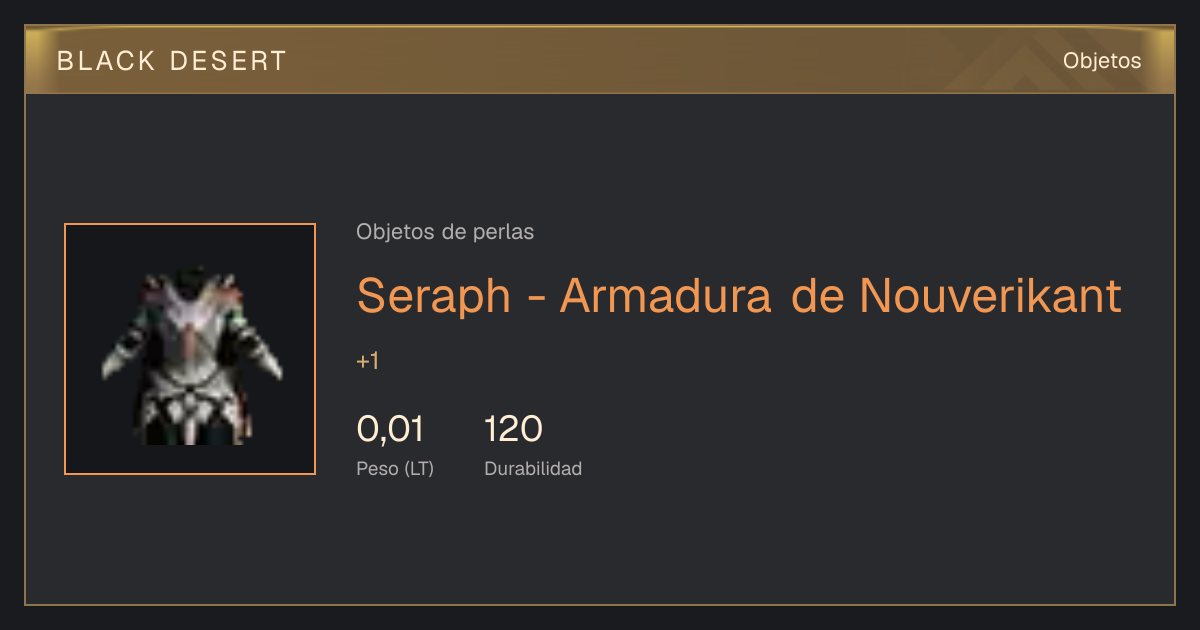The height and width of the screenshot is (630, 1200).
Task: Click the word 'perlas' in the category line
Action: point(507,233)
